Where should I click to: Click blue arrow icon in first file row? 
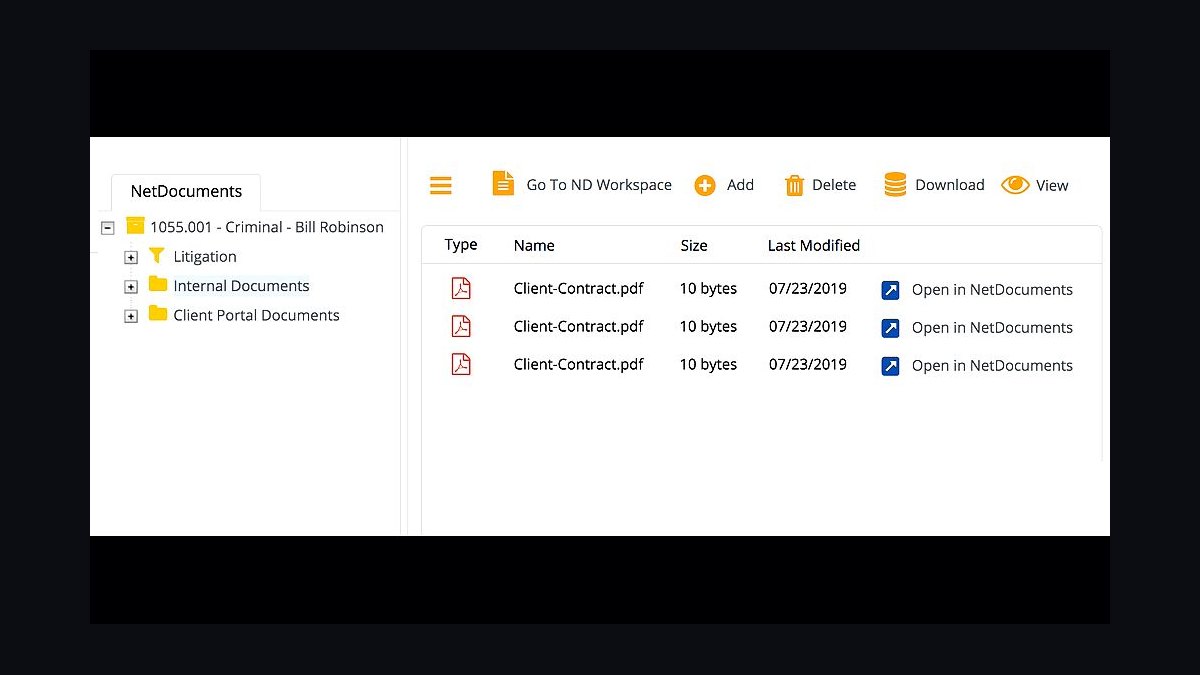point(890,290)
